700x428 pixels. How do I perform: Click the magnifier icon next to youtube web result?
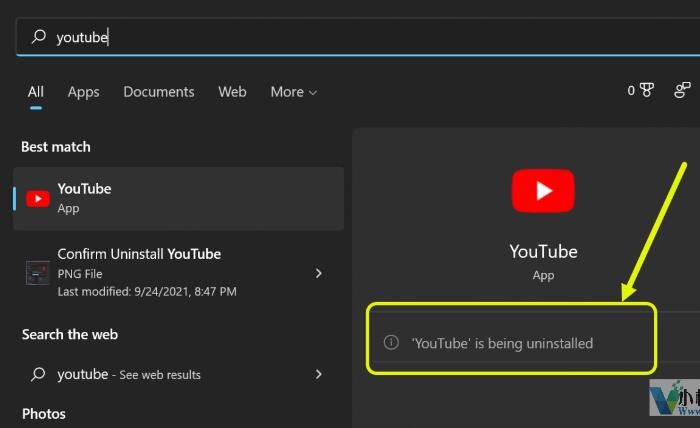point(38,374)
